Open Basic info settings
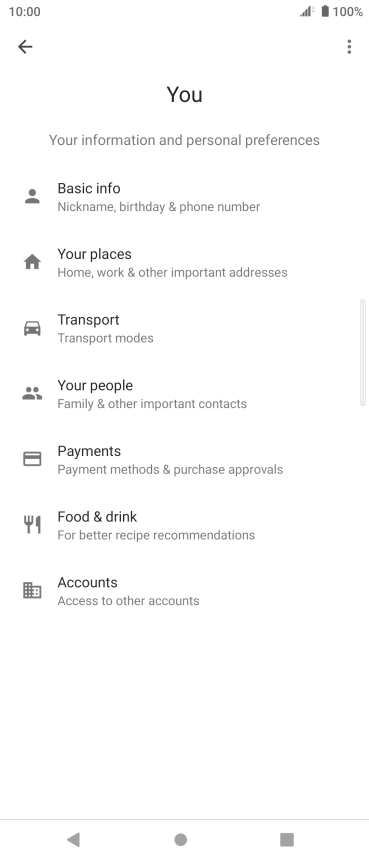Image resolution: width=369 pixels, height=862 pixels. (x=184, y=197)
